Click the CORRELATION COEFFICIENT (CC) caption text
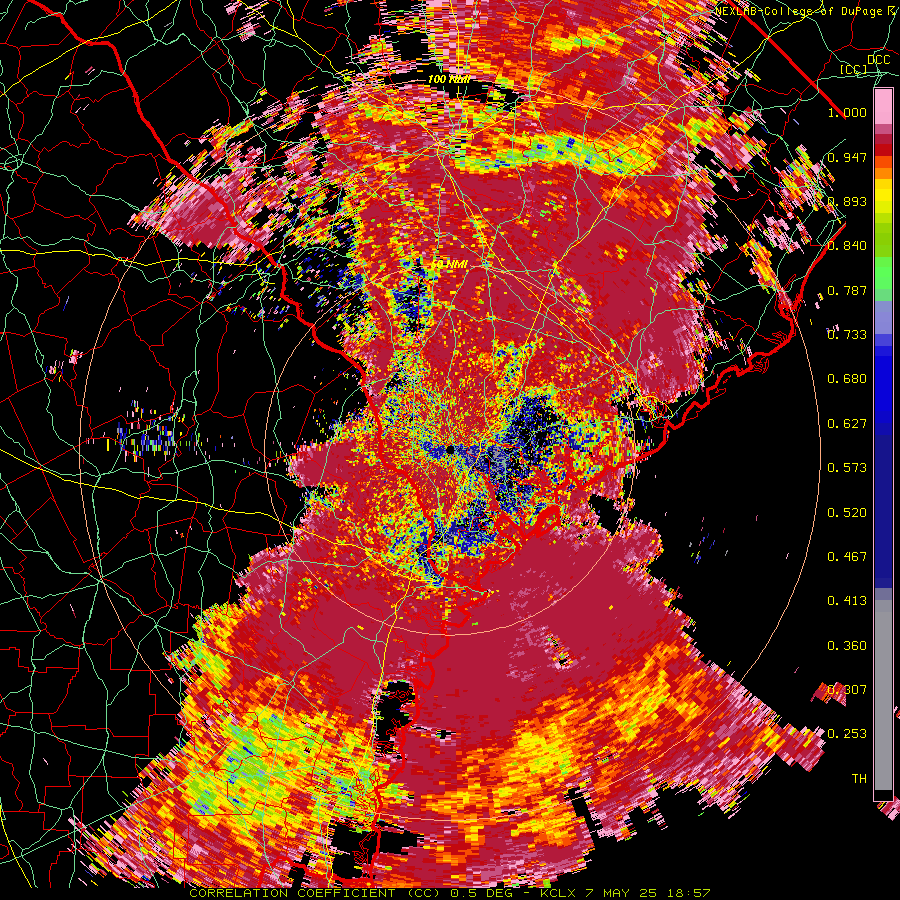 (x=315, y=893)
